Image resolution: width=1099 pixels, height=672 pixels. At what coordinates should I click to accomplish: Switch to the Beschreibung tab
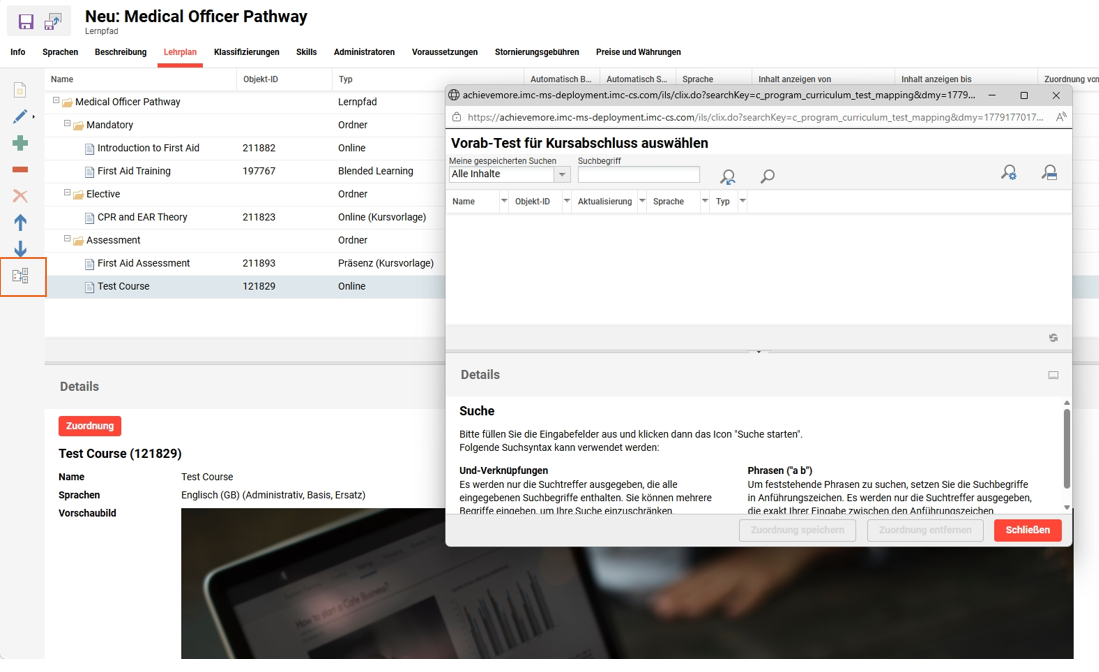coord(121,52)
